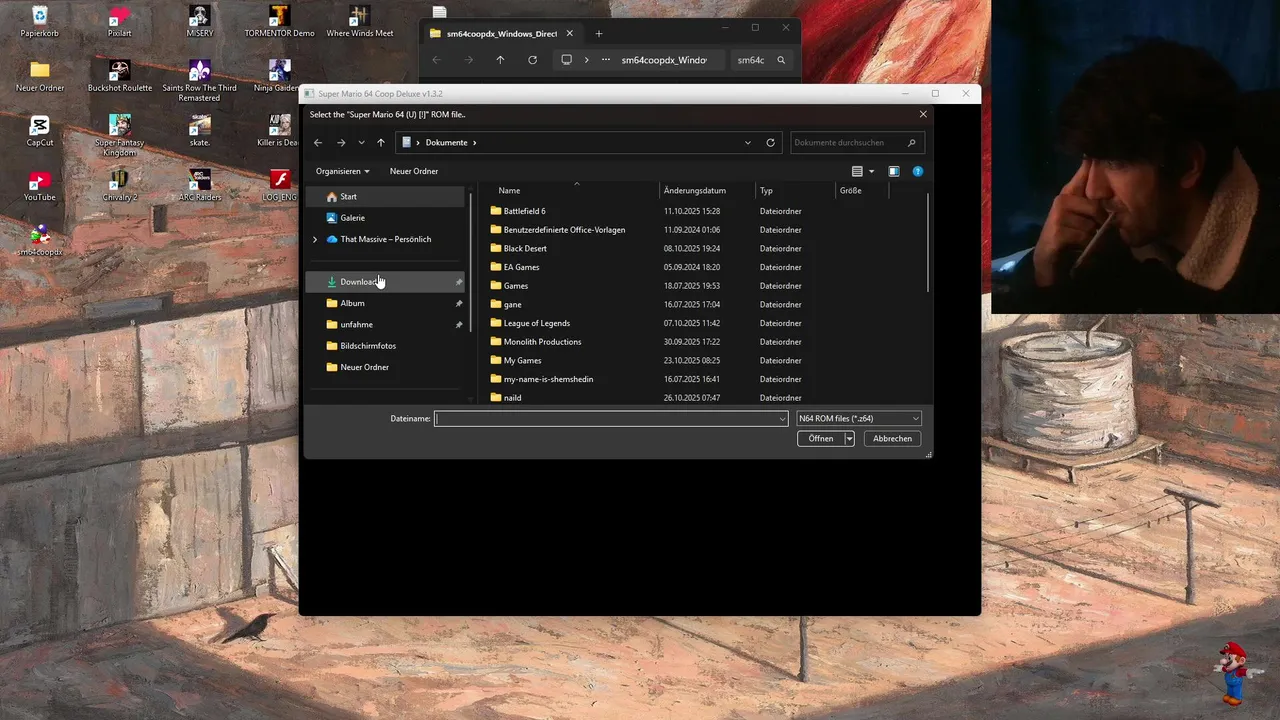Screen dimensions: 1280x720
Task: Open the Pixilart desktop shortcut
Action: pos(119,22)
